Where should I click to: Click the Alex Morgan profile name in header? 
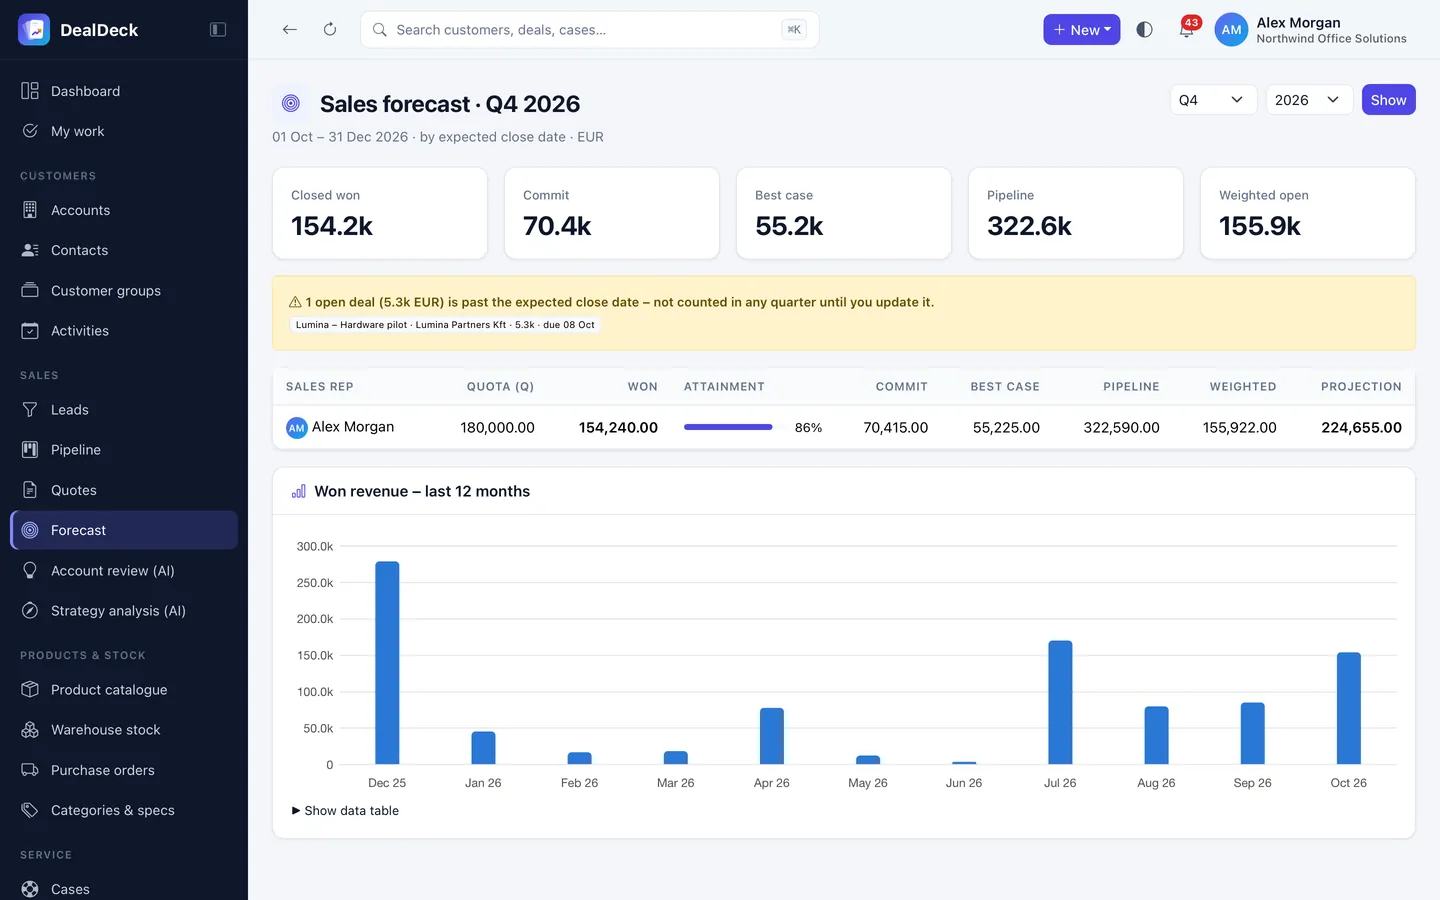pos(1298,22)
